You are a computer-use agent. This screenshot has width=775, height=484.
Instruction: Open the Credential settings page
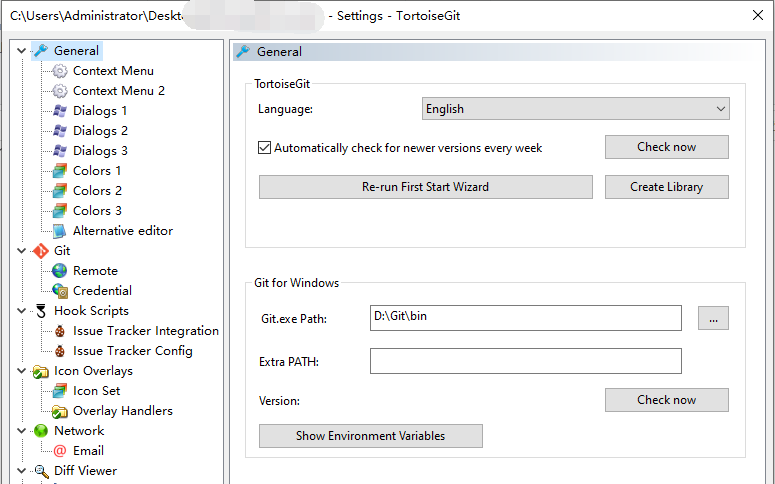coord(102,291)
